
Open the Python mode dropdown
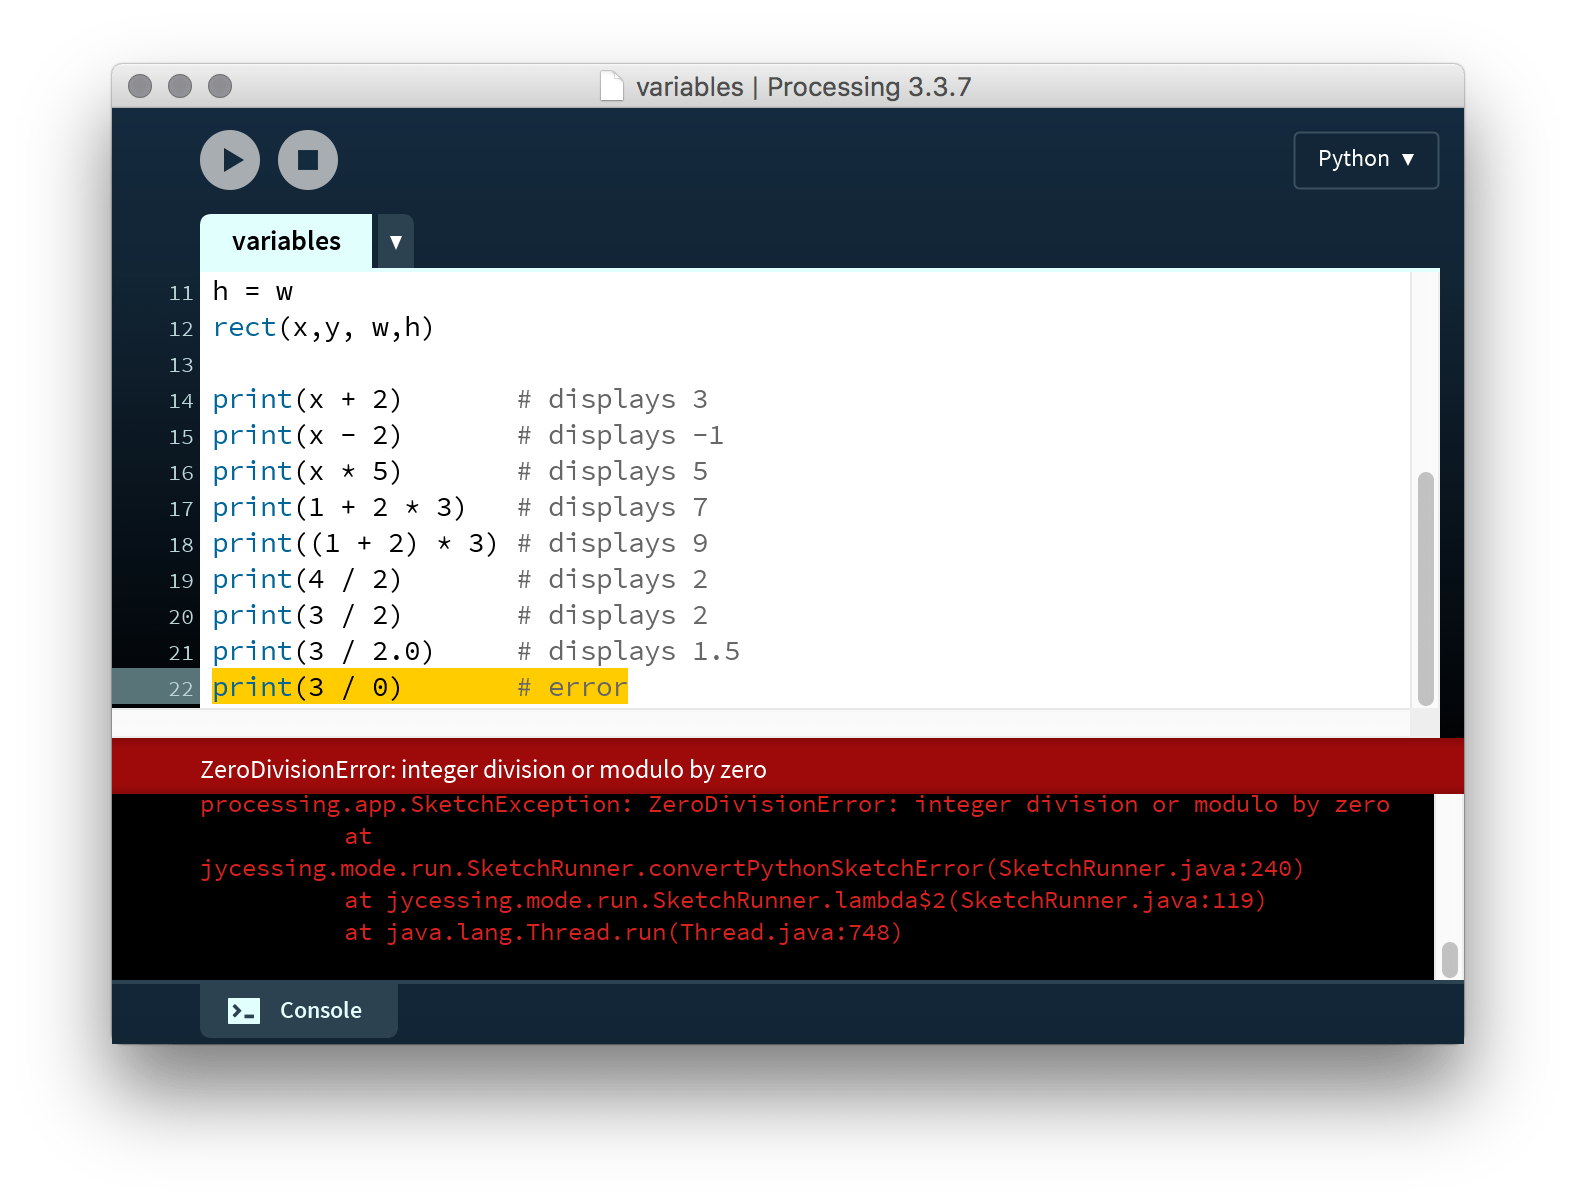click(x=1365, y=160)
